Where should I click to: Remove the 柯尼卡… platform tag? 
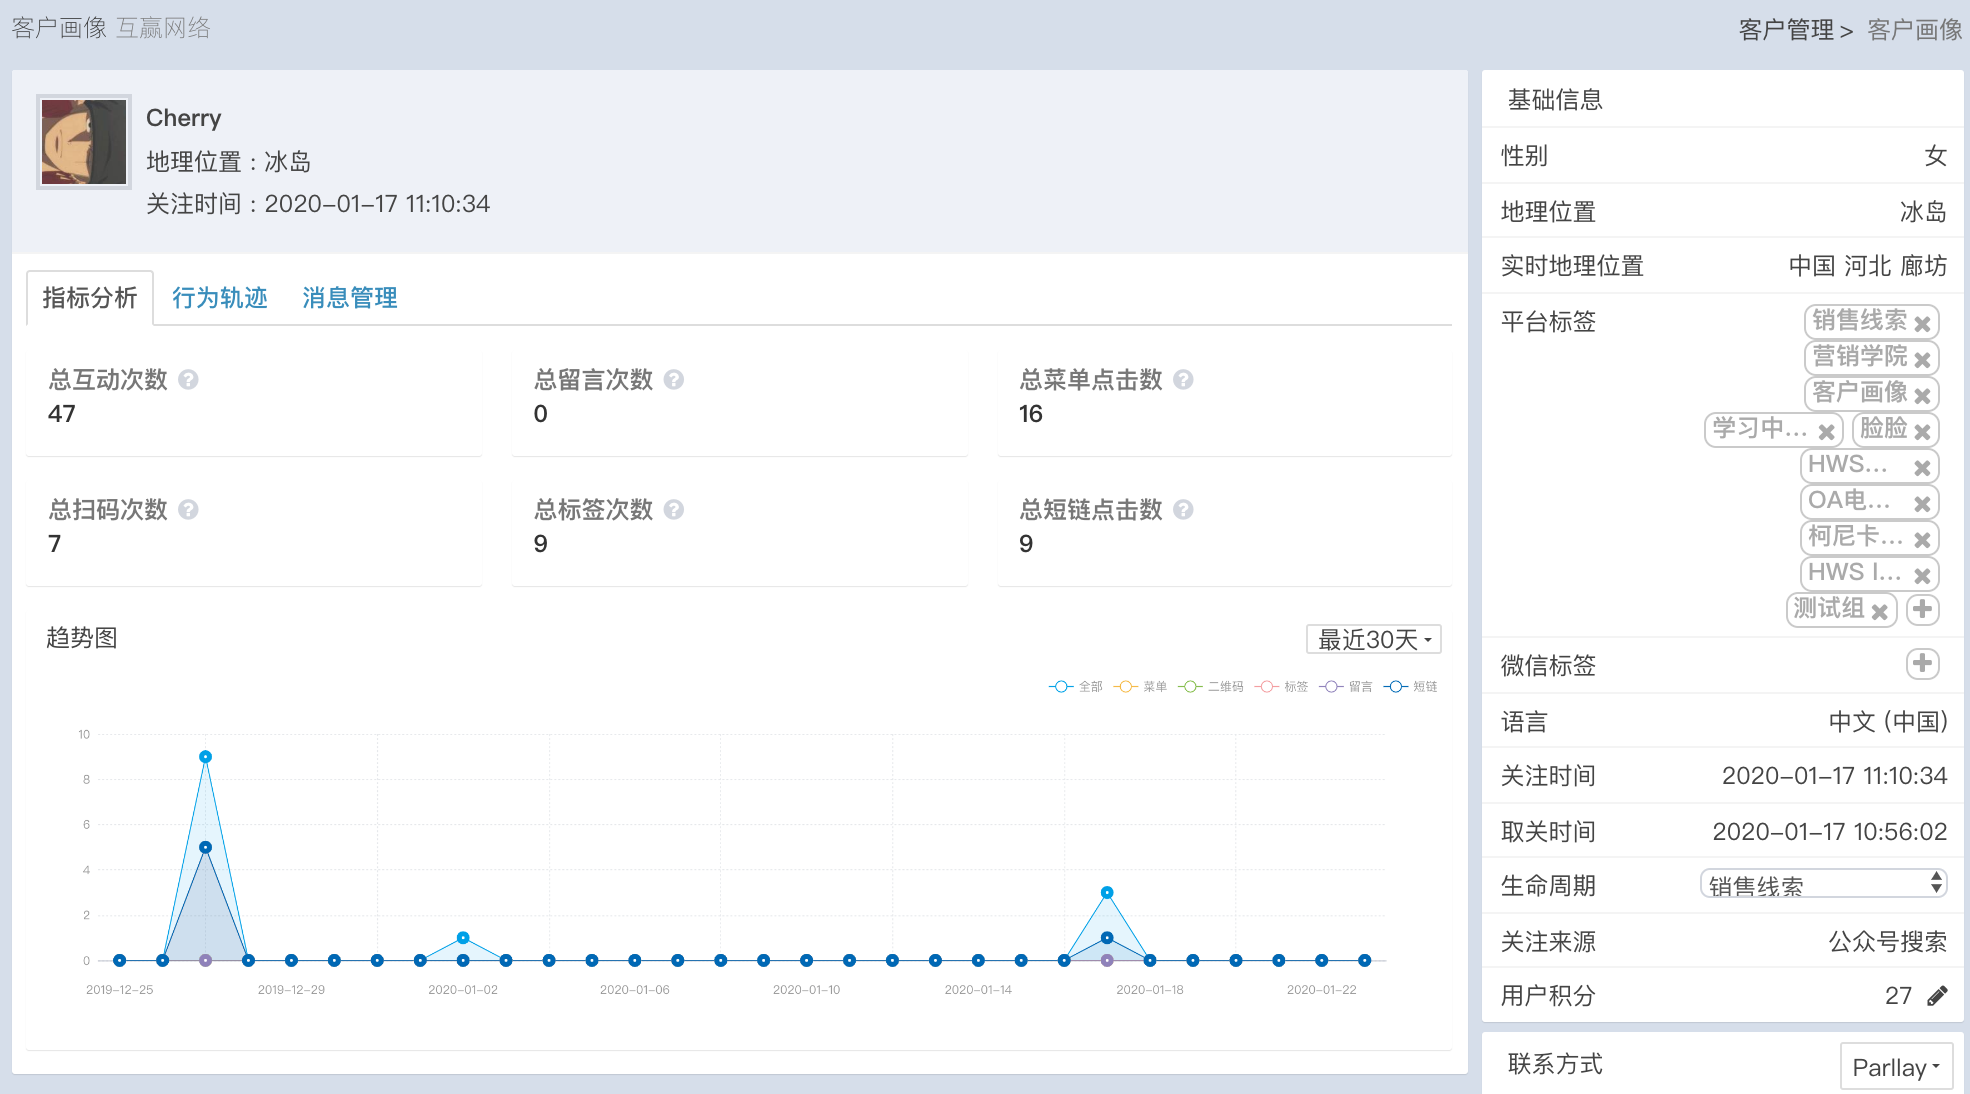[1922, 540]
